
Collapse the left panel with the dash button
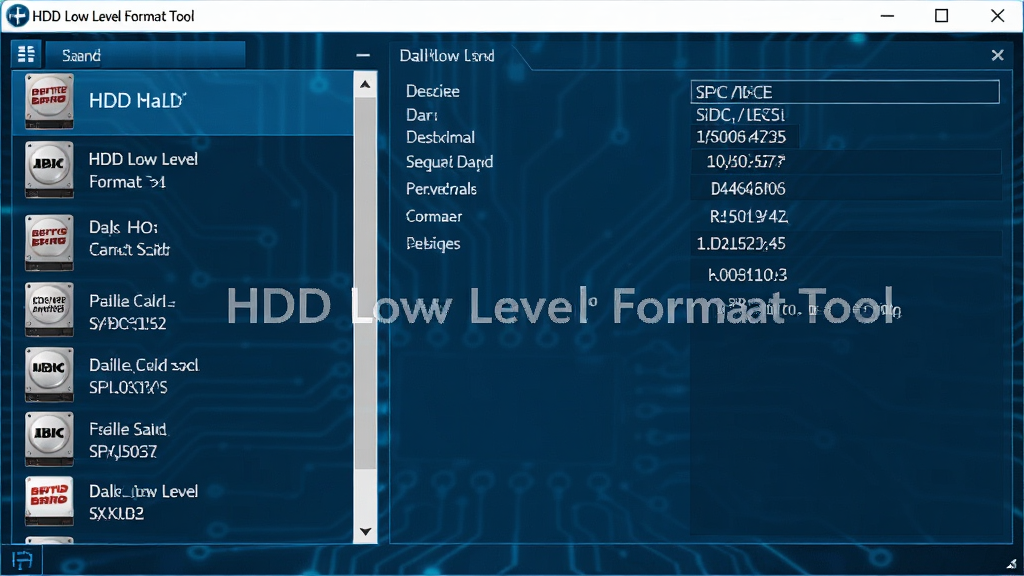[x=363, y=56]
